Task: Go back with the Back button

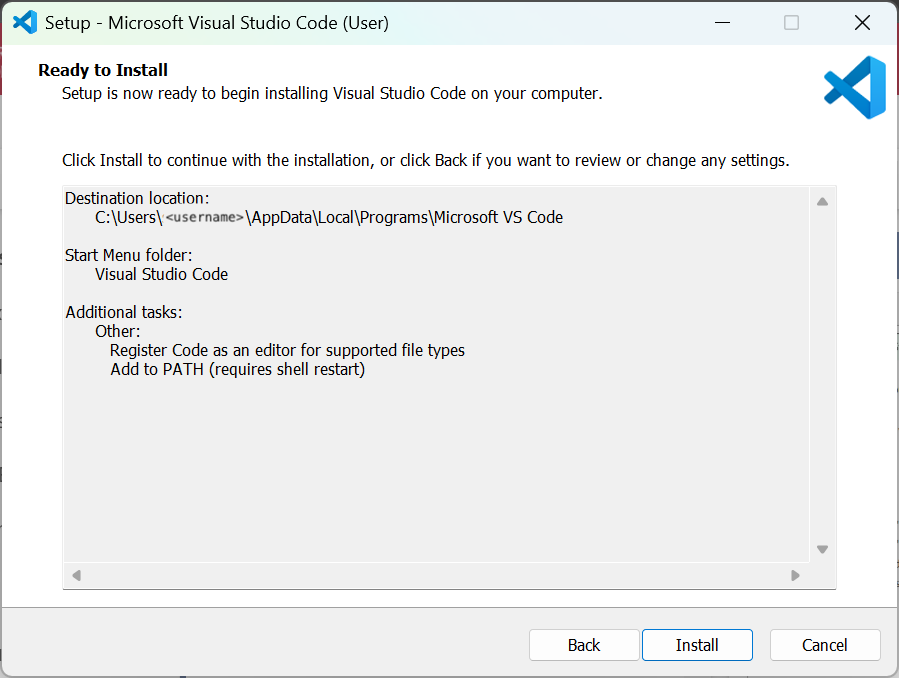Action: (584, 645)
